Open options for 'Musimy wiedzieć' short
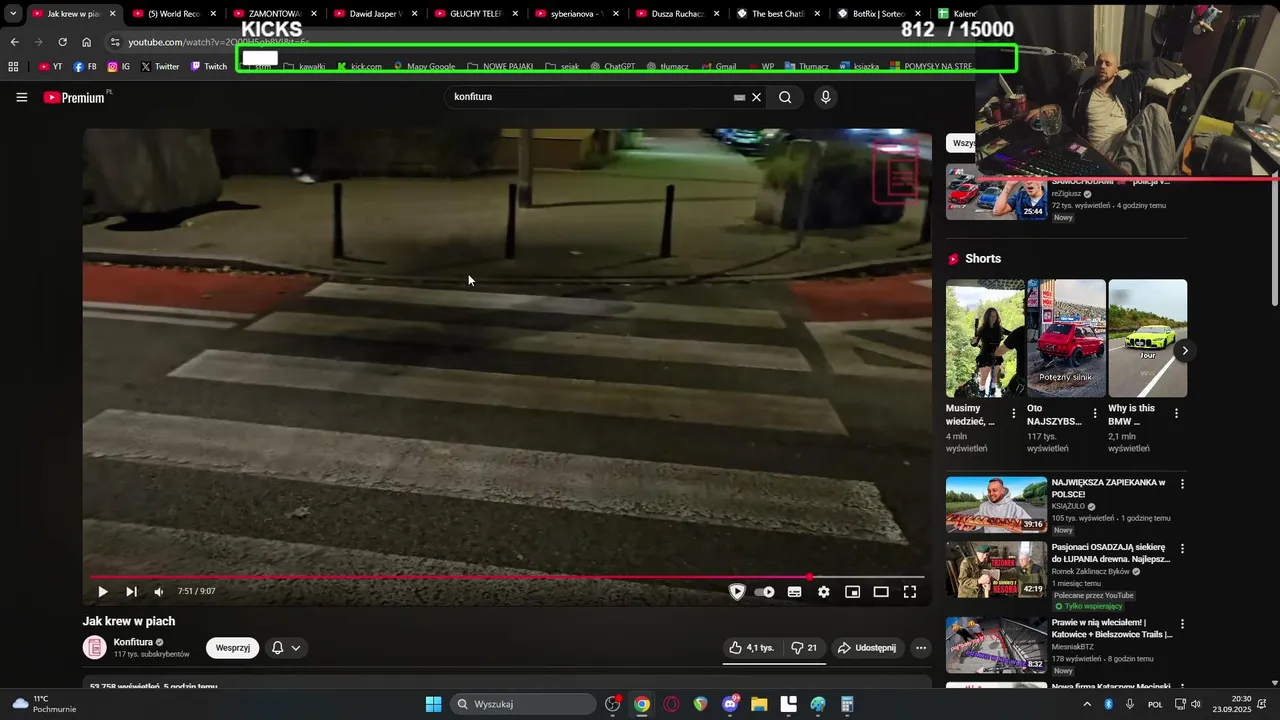 1013,413
